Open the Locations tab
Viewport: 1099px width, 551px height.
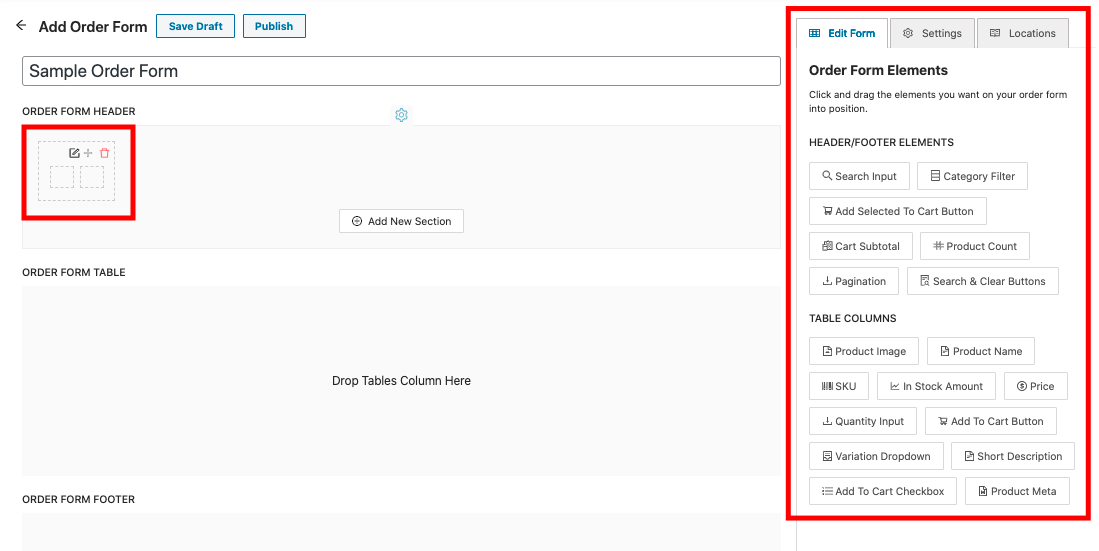(1022, 33)
